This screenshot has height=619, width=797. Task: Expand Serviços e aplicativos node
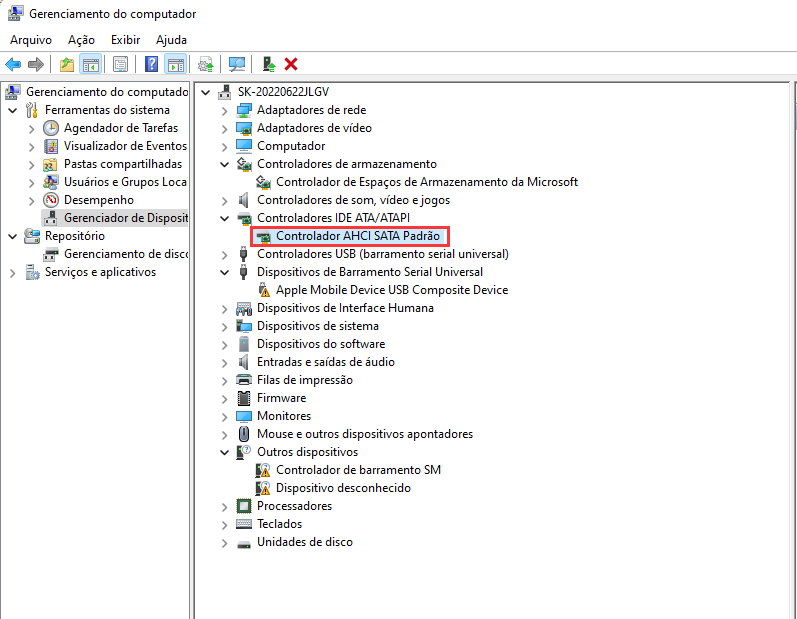(13, 273)
